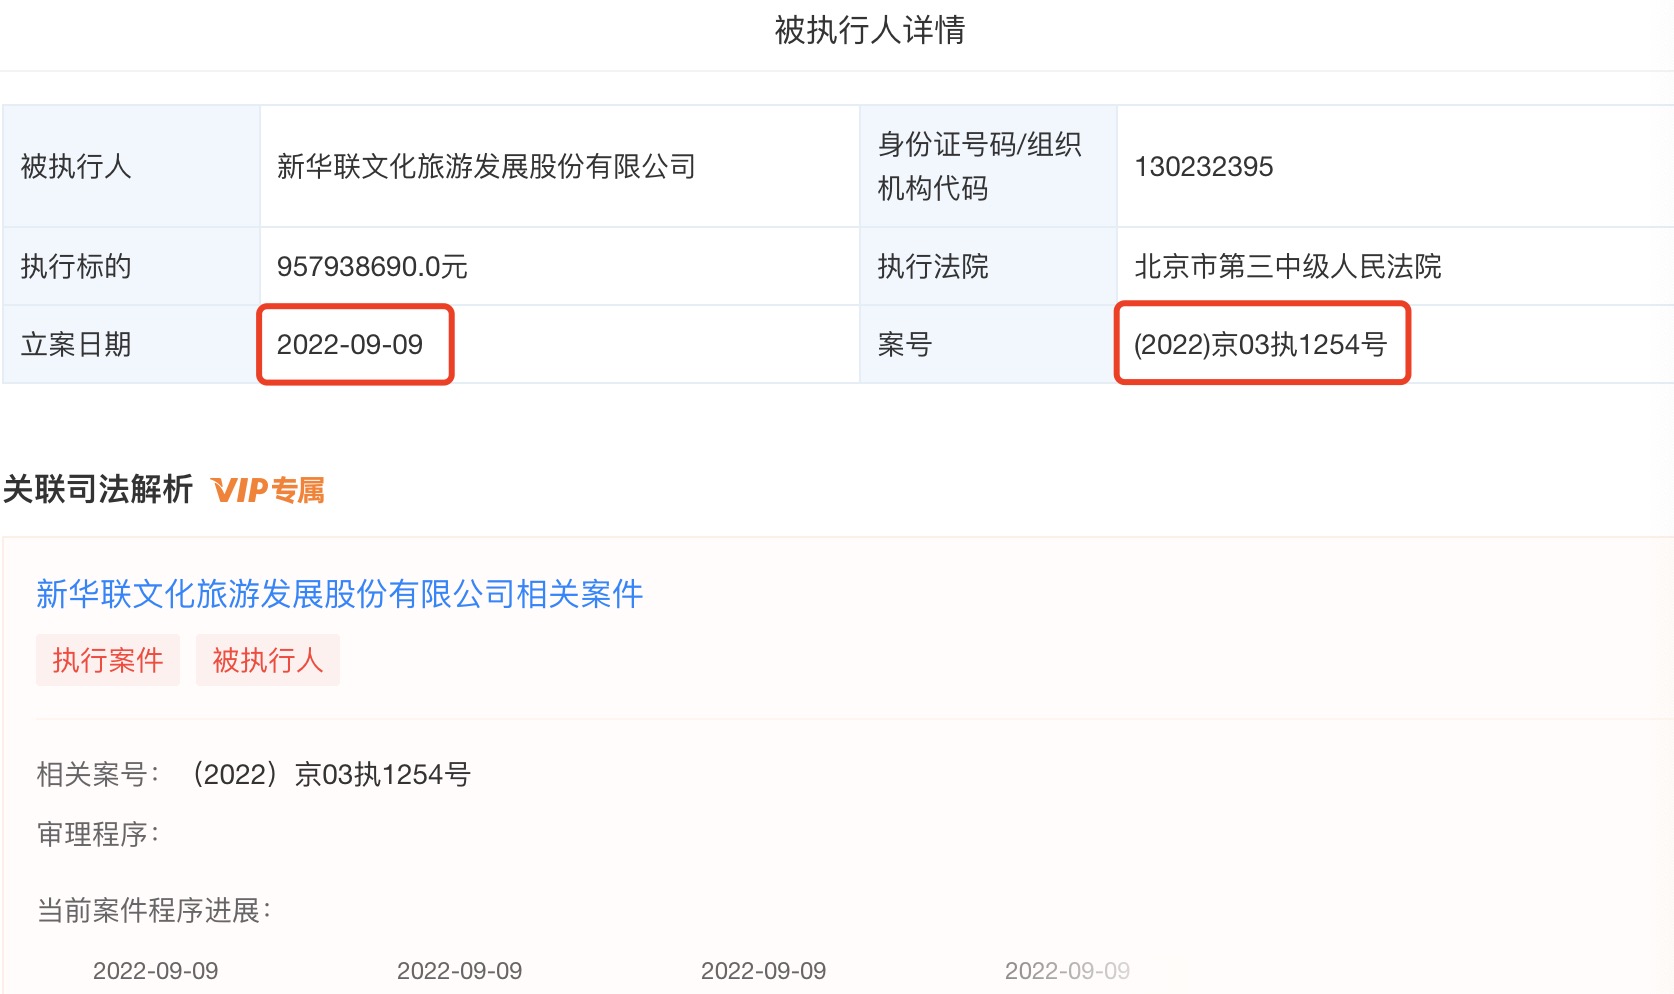The image size is (1674, 994).
Task: Click the organization code 130232395
Action: (x=1203, y=166)
